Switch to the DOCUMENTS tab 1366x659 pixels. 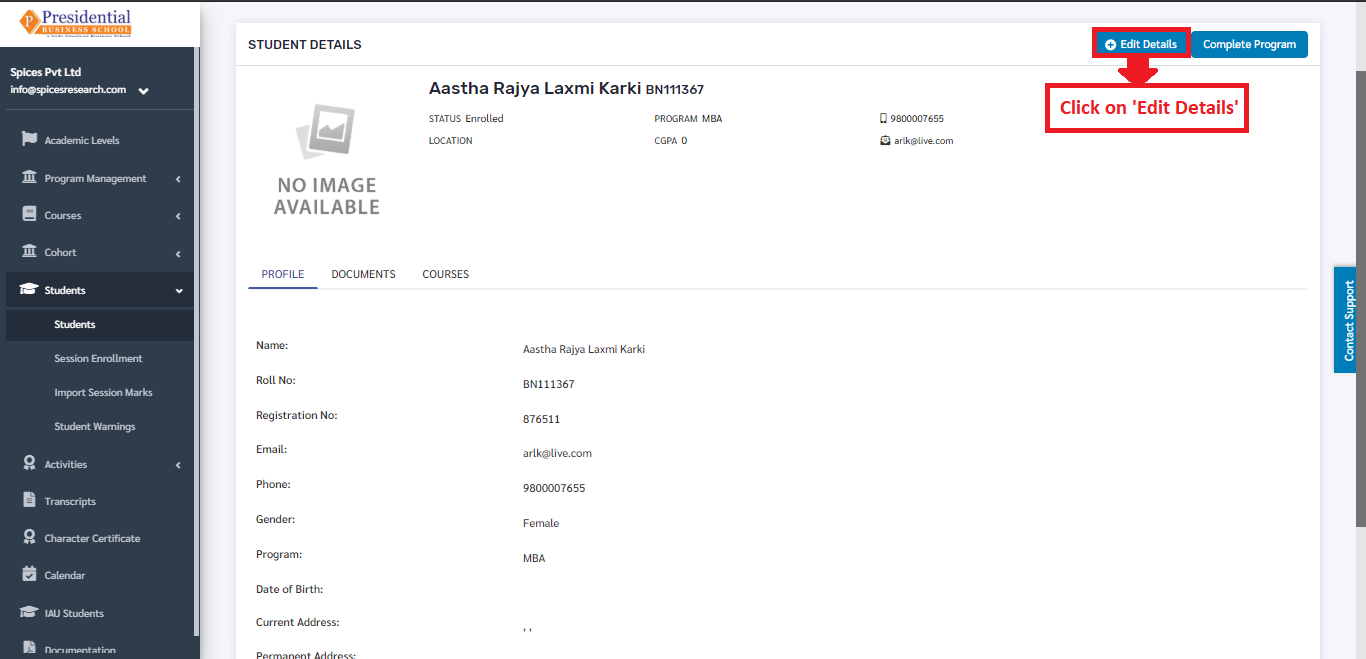pyautogui.click(x=363, y=274)
